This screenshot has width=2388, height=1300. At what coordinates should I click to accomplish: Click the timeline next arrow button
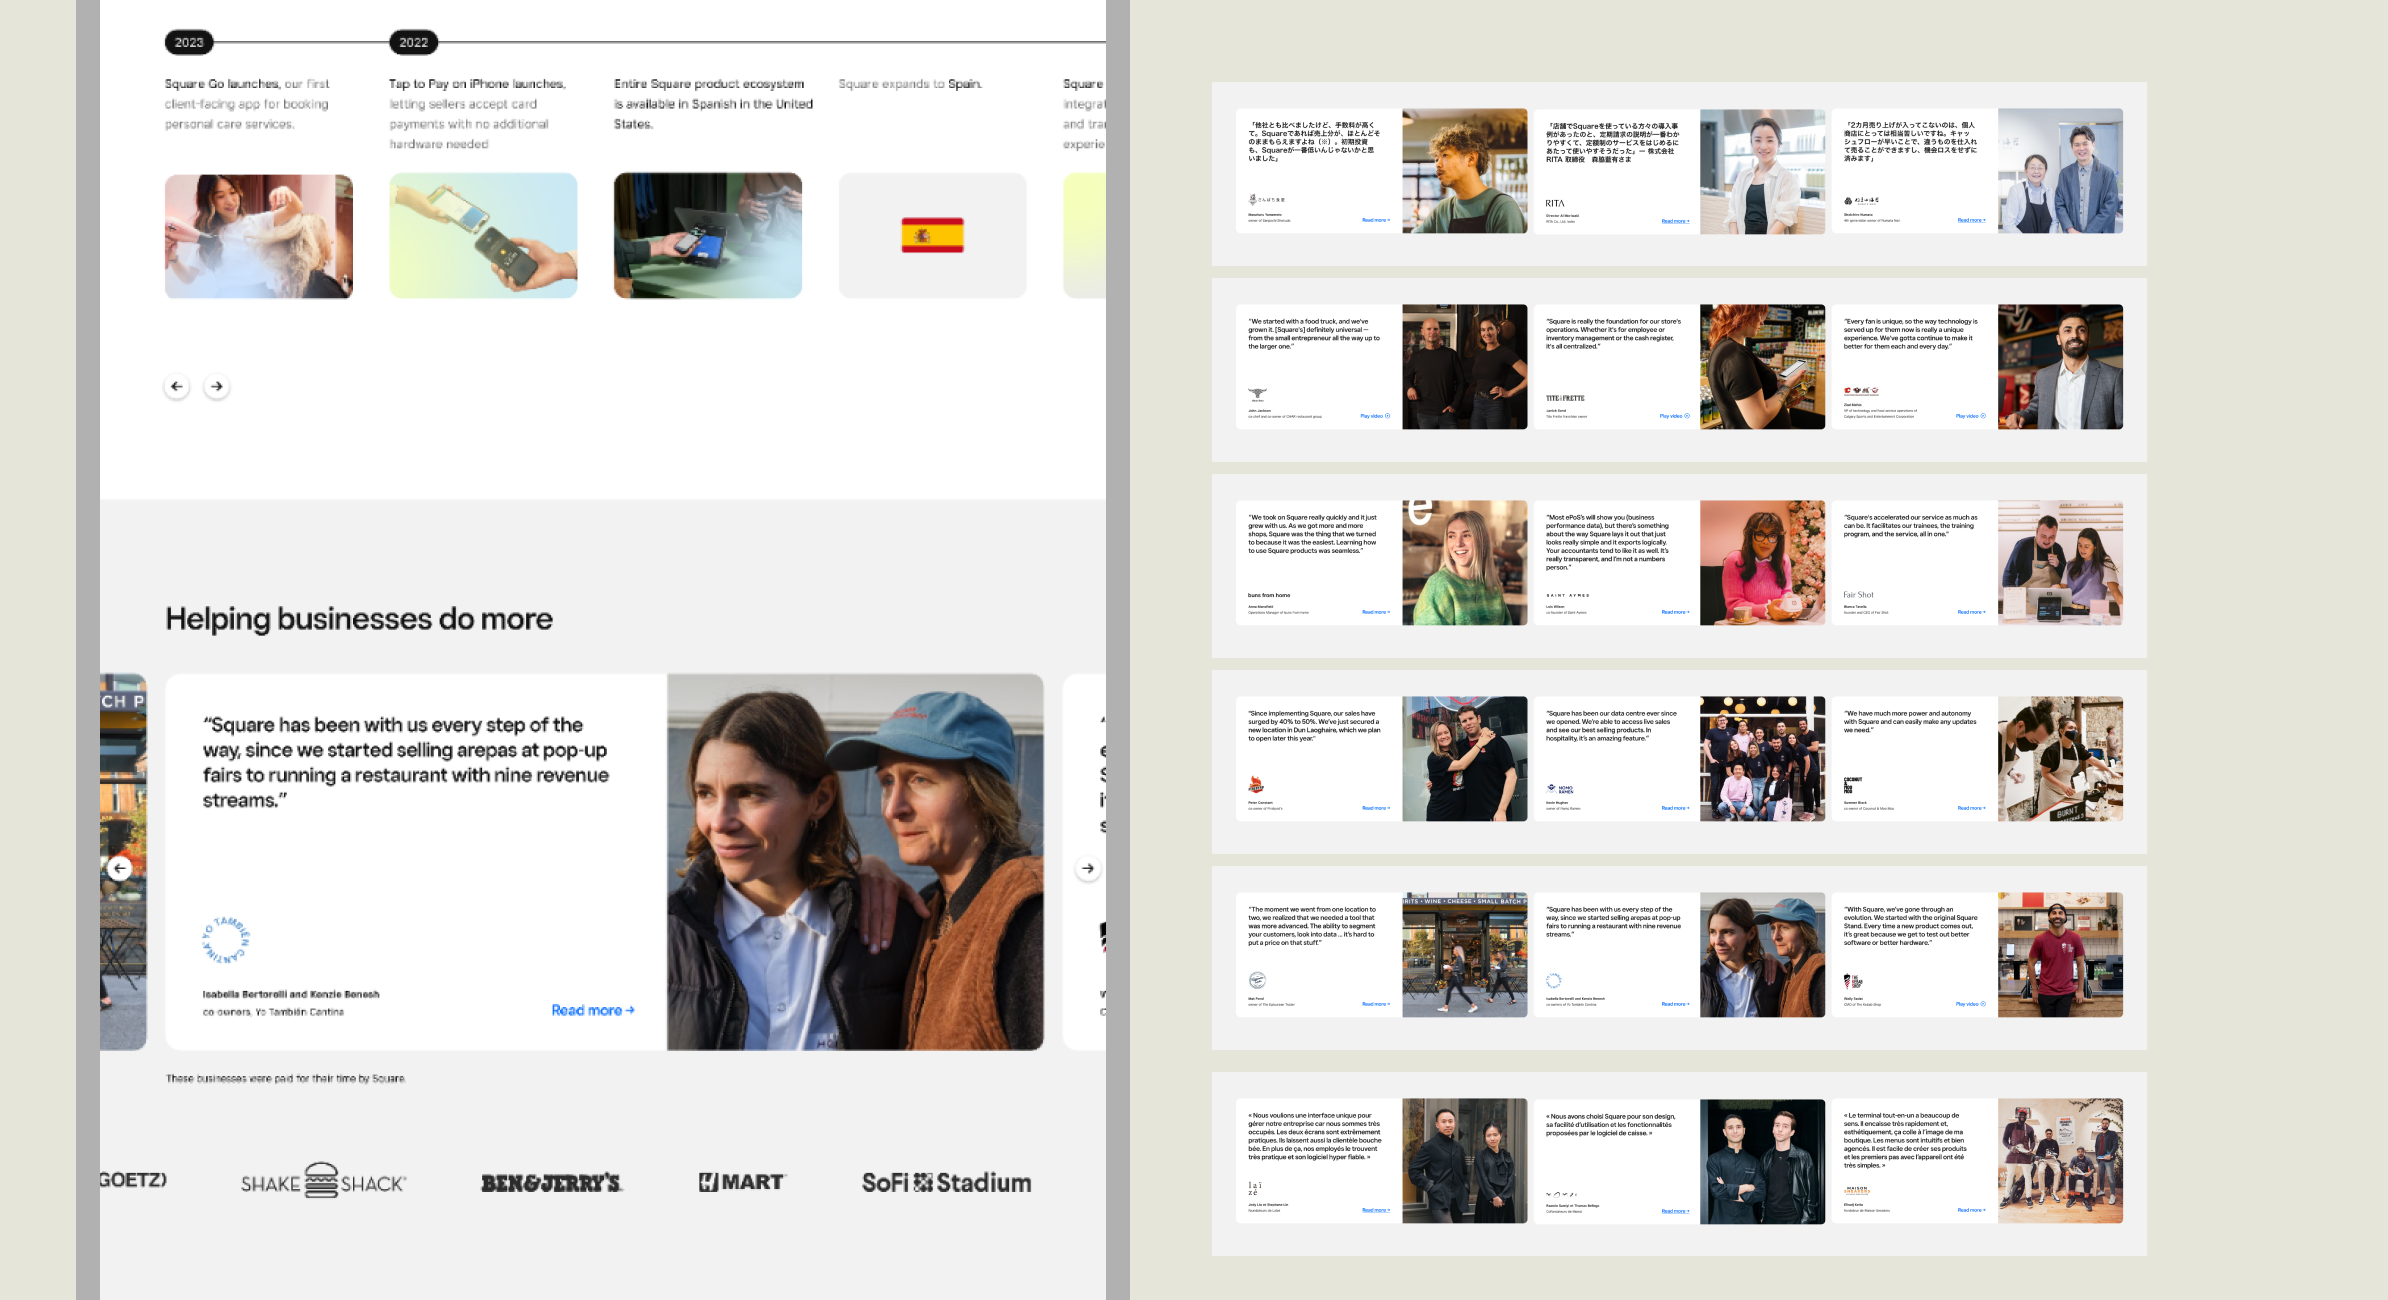pos(217,386)
